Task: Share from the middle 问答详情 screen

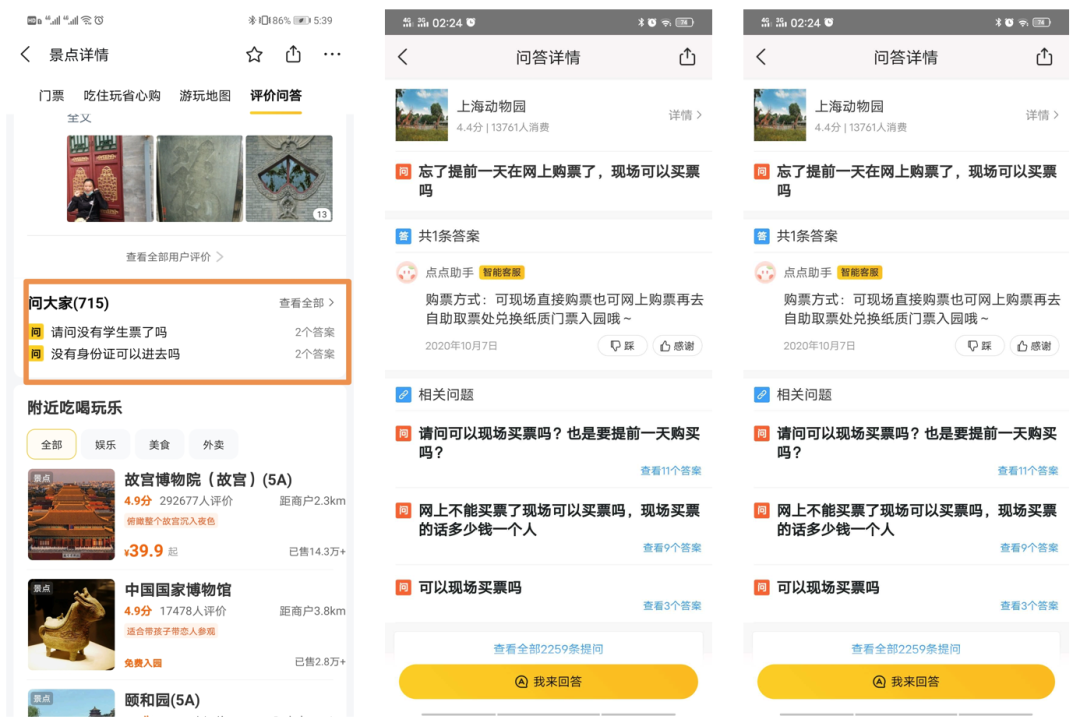Action: point(687,56)
